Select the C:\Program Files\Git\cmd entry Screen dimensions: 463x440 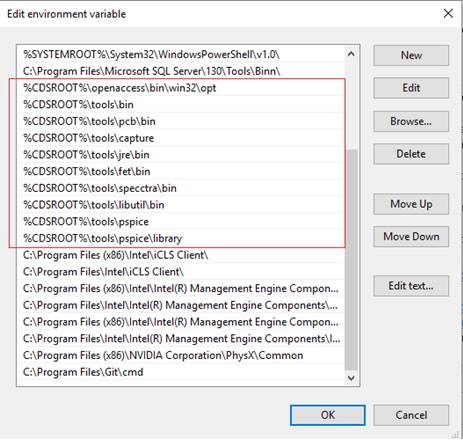coord(180,372)
